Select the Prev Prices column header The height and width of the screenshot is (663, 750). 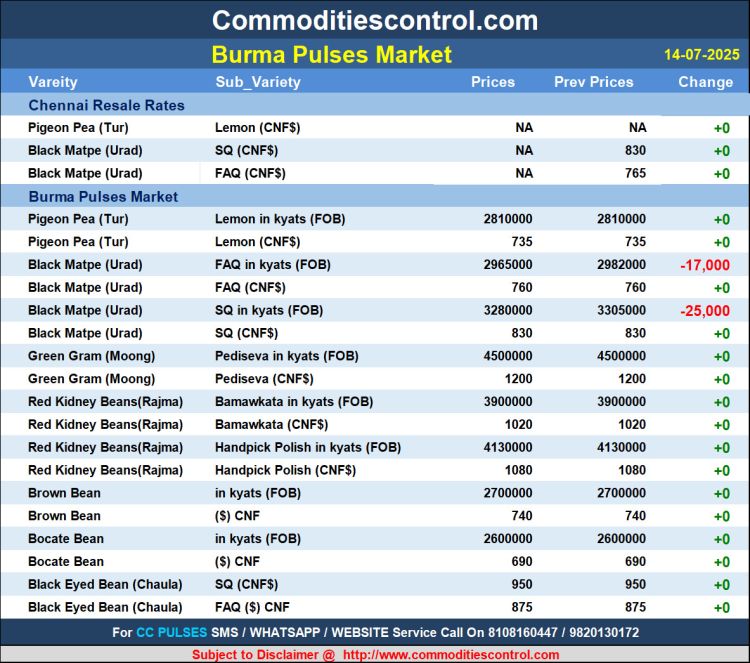tap(593, 82)
